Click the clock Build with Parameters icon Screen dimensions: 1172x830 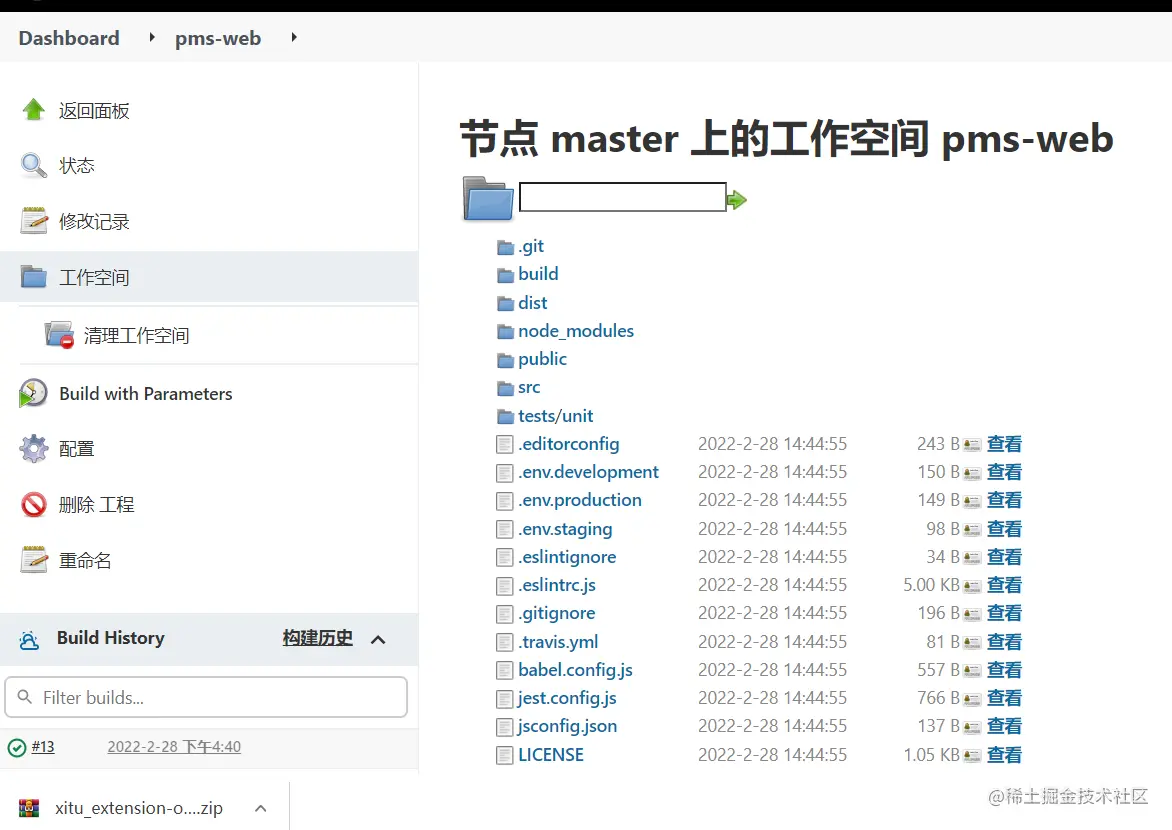click(34, 393)
